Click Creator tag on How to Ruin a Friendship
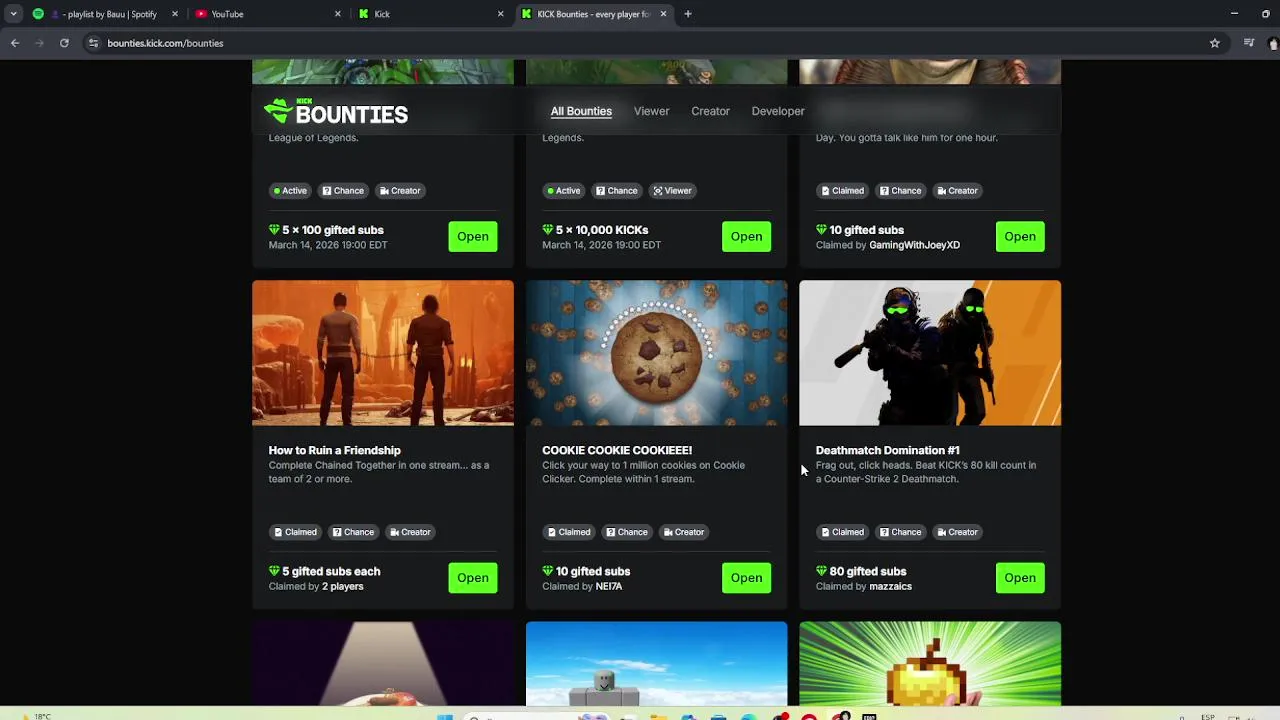The width and height of the screenshot is (1280, 720). pyautogui.click(x=410, y=532)
